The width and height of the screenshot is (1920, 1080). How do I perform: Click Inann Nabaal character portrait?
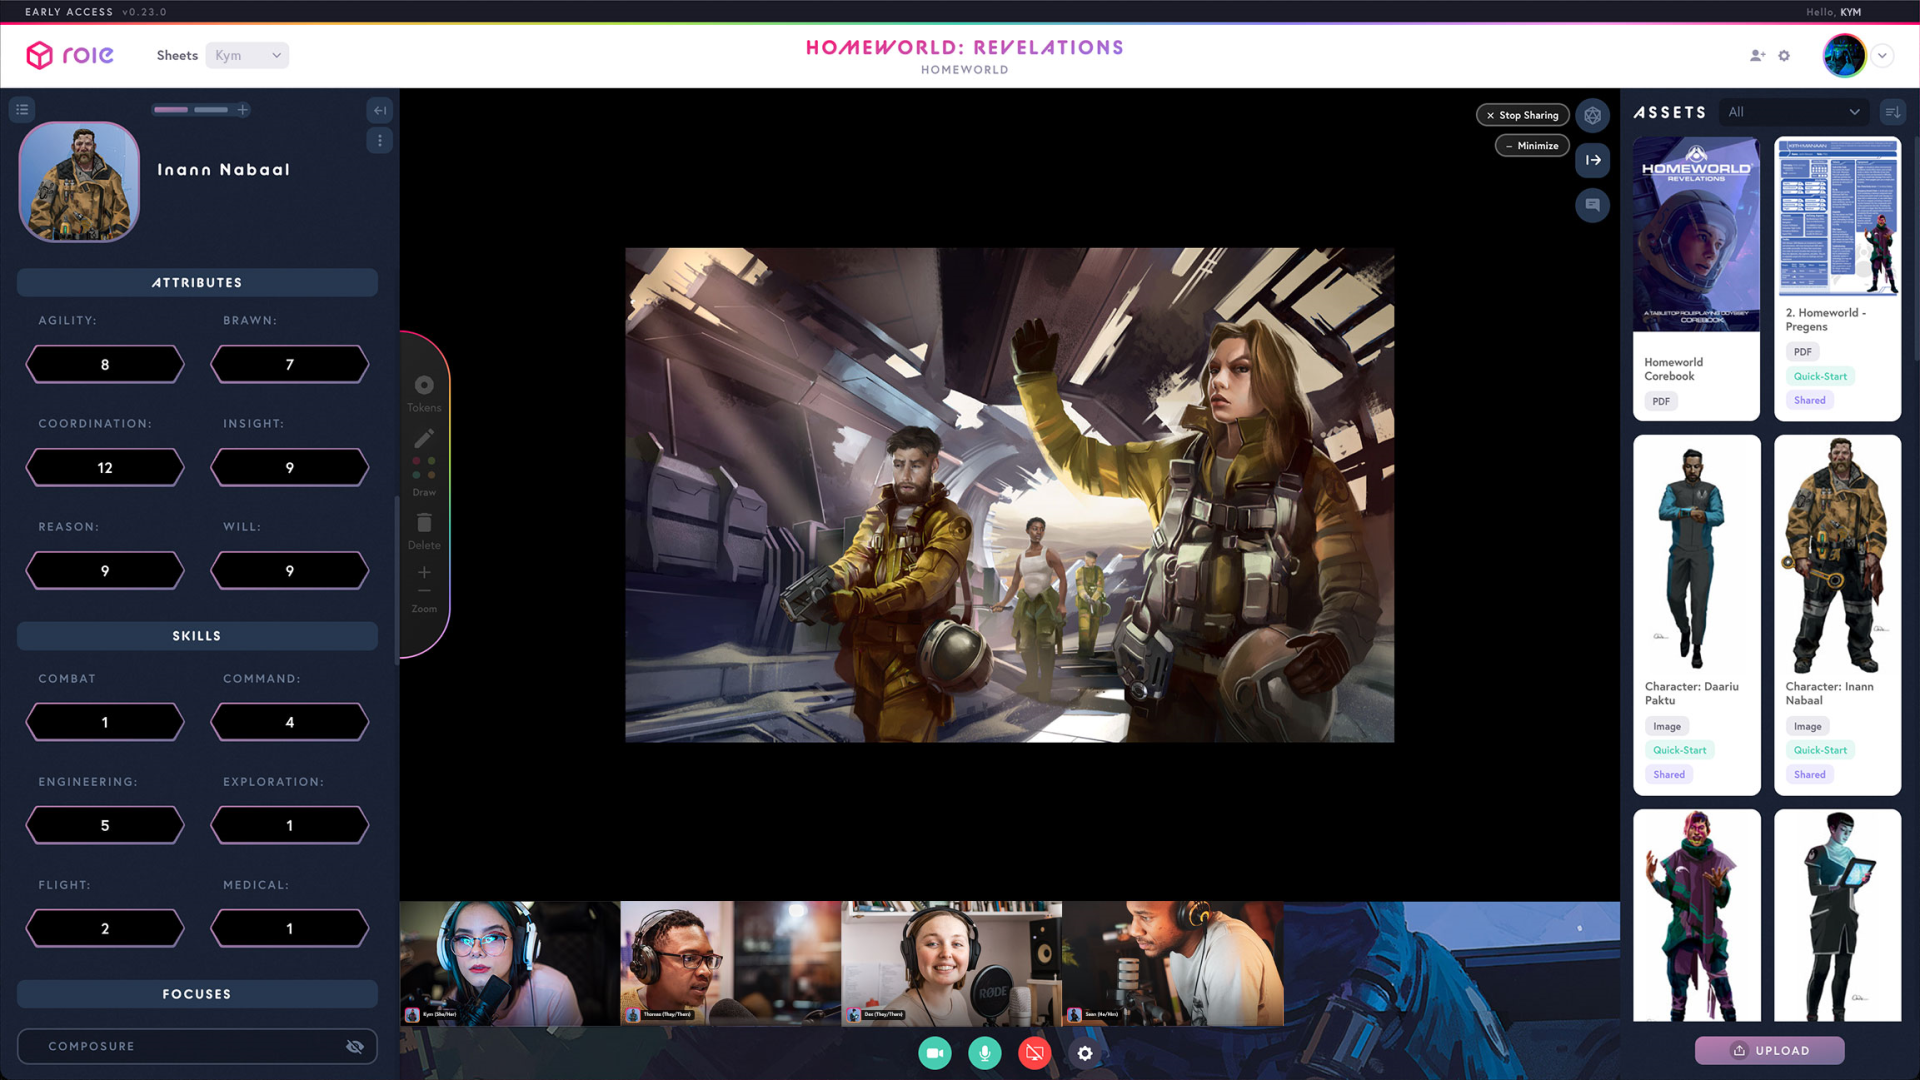coord(79,182)
